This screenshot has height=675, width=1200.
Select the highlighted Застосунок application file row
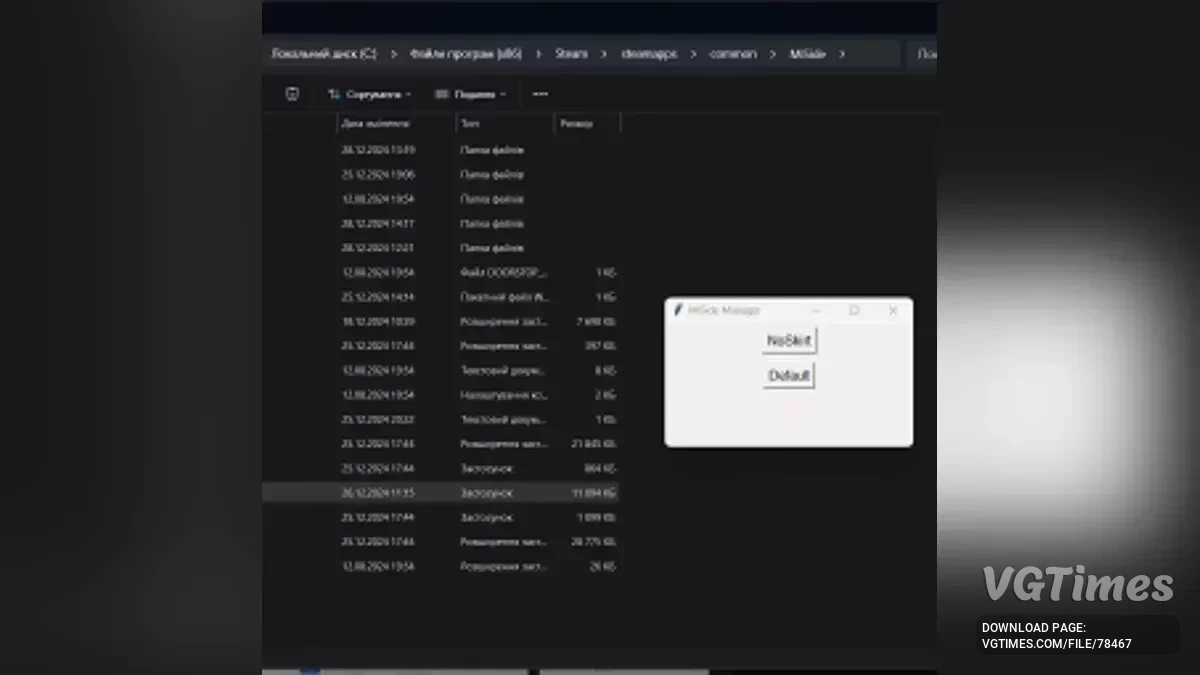pyautogui.click(x=440, y=492)
